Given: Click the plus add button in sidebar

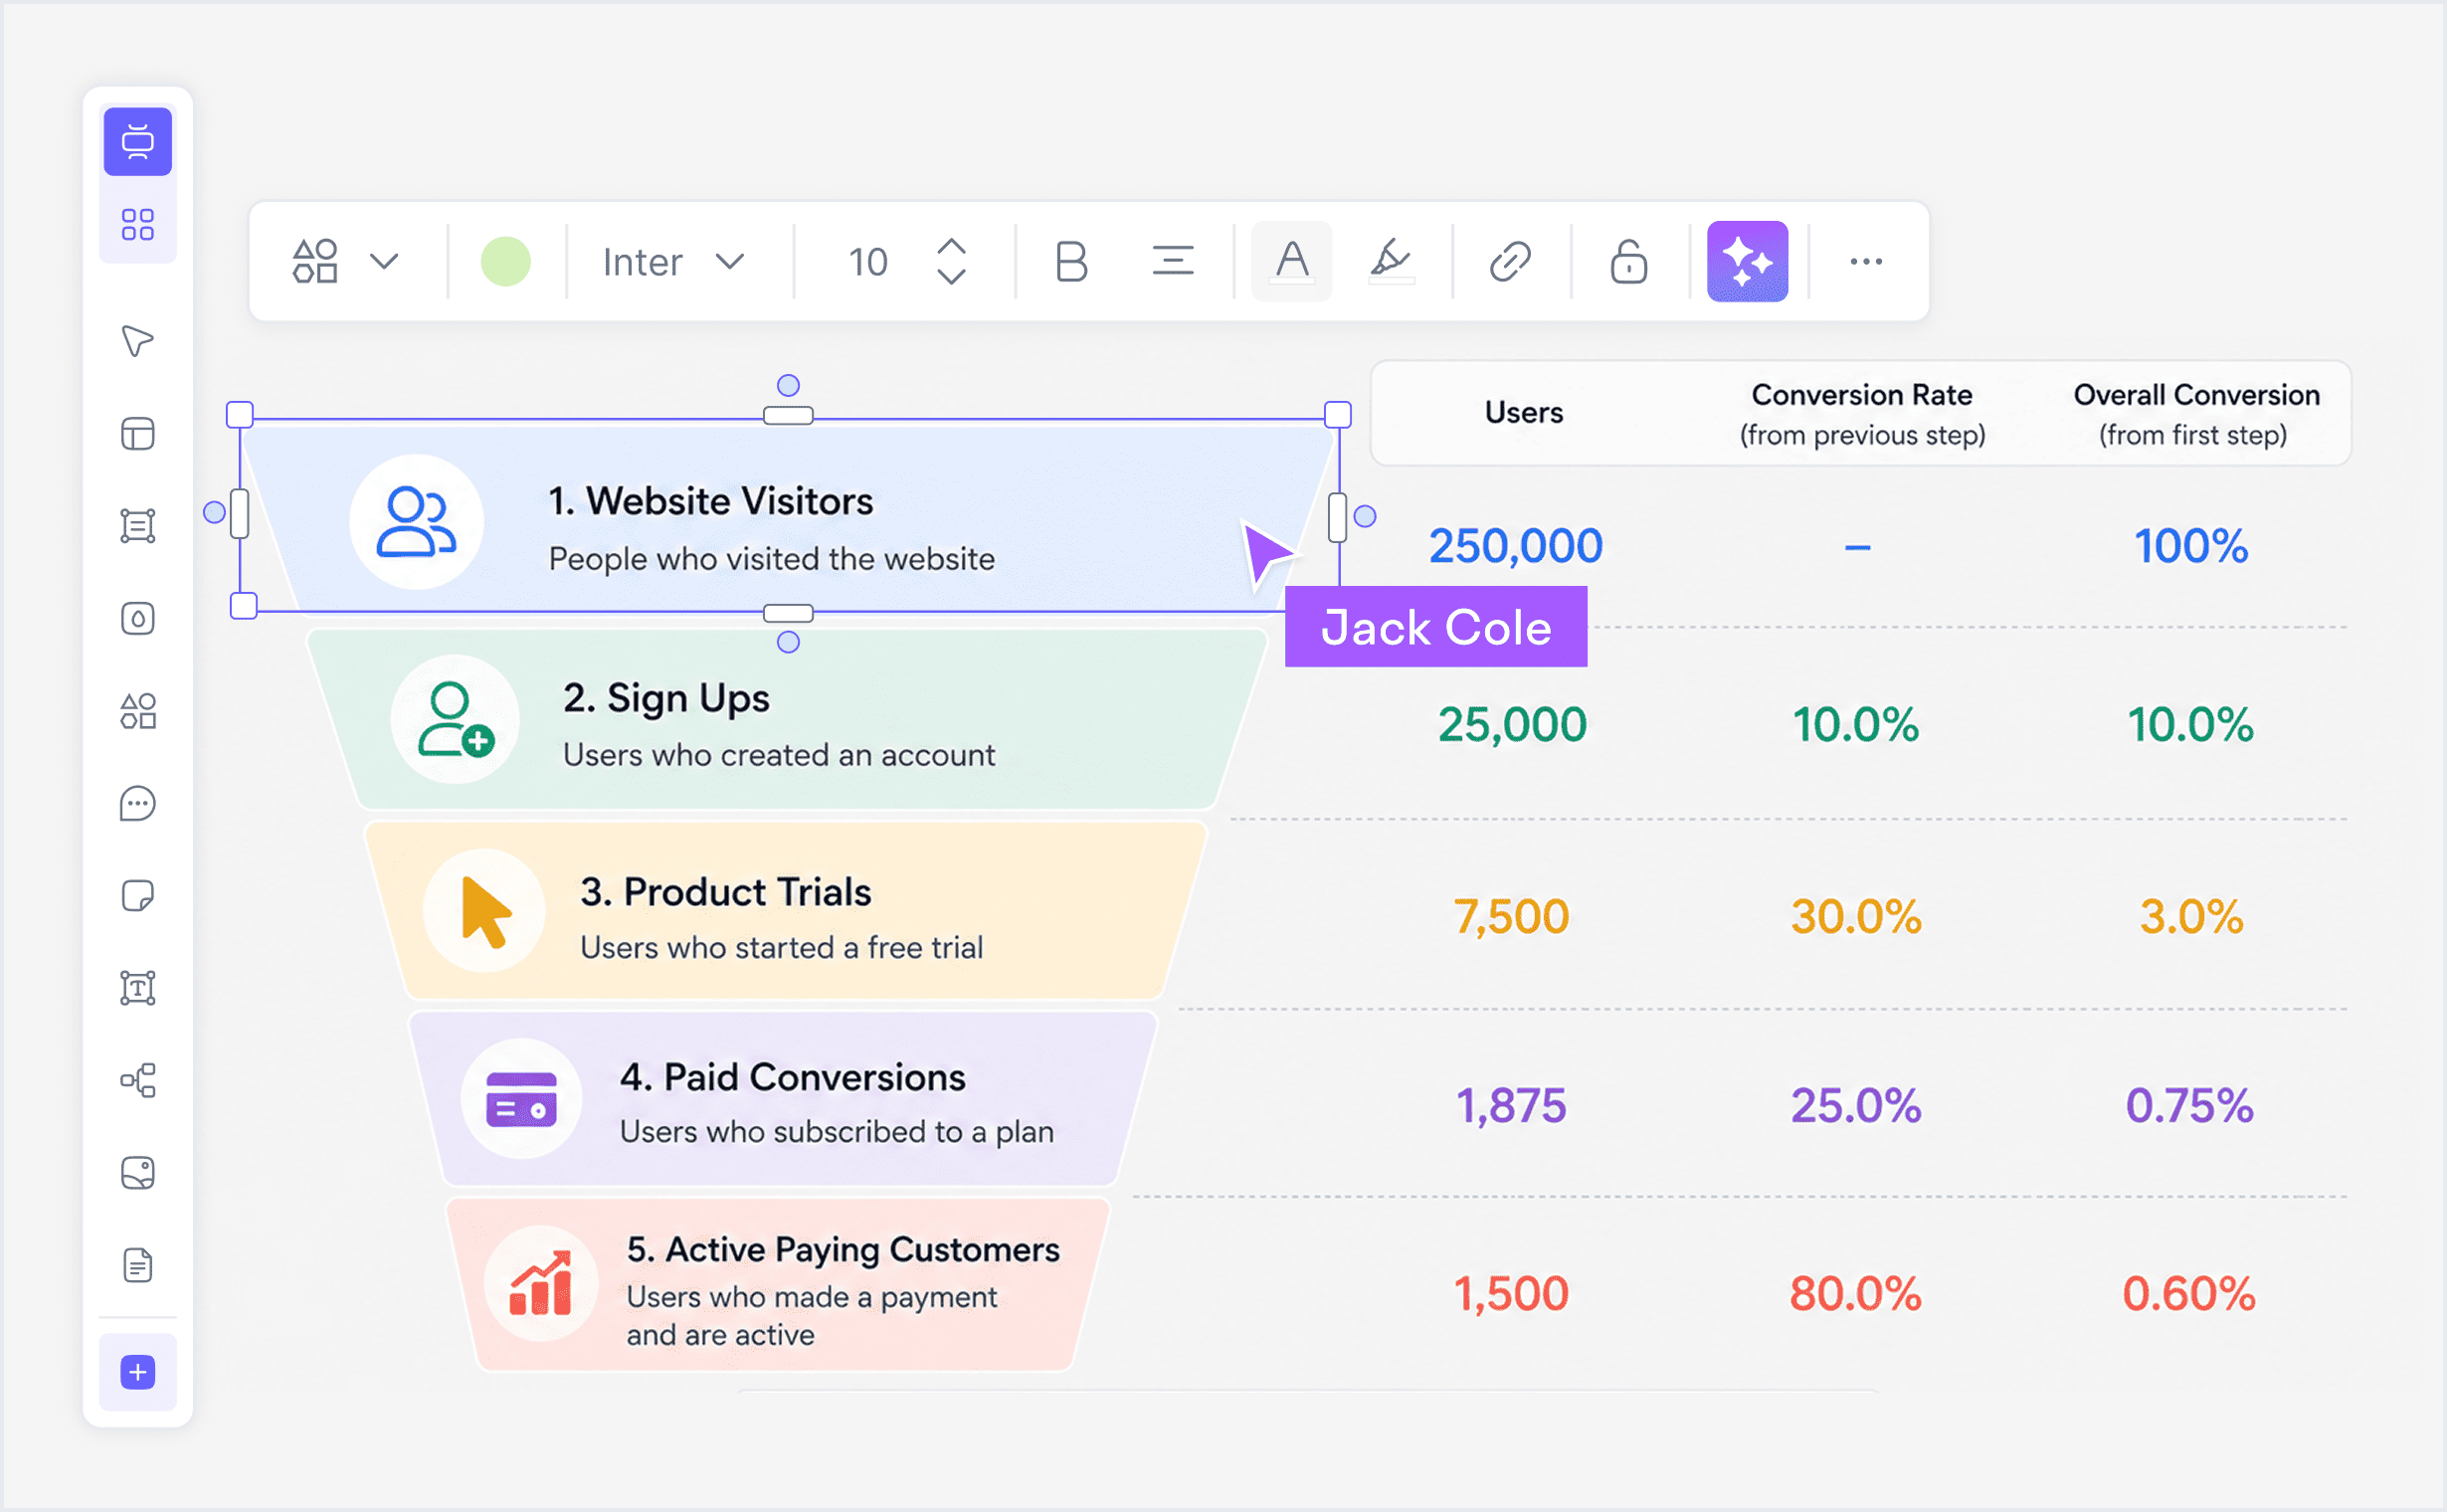Looking at the screenshot, I should [138, 1372].
